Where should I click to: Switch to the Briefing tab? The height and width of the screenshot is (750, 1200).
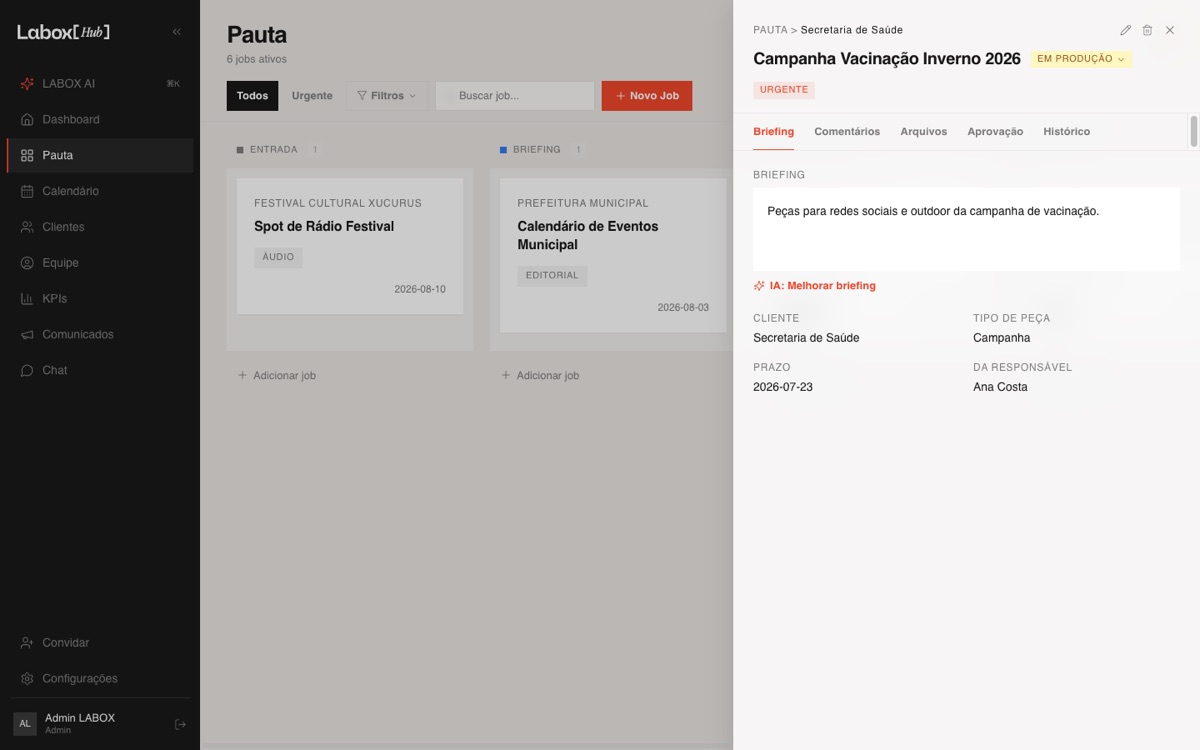[774, 132]
